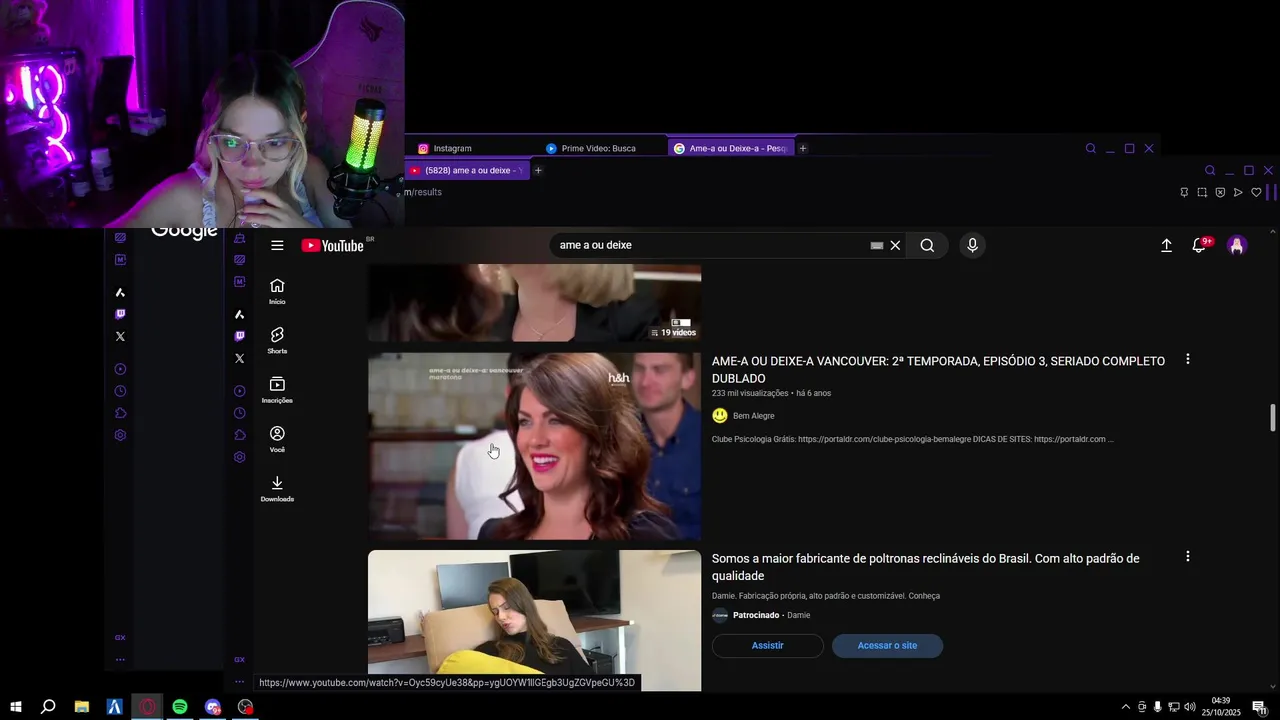Switch to the Prime Video: Busca tab
Screen dimensions: 1280x720
tap(600, 148)
